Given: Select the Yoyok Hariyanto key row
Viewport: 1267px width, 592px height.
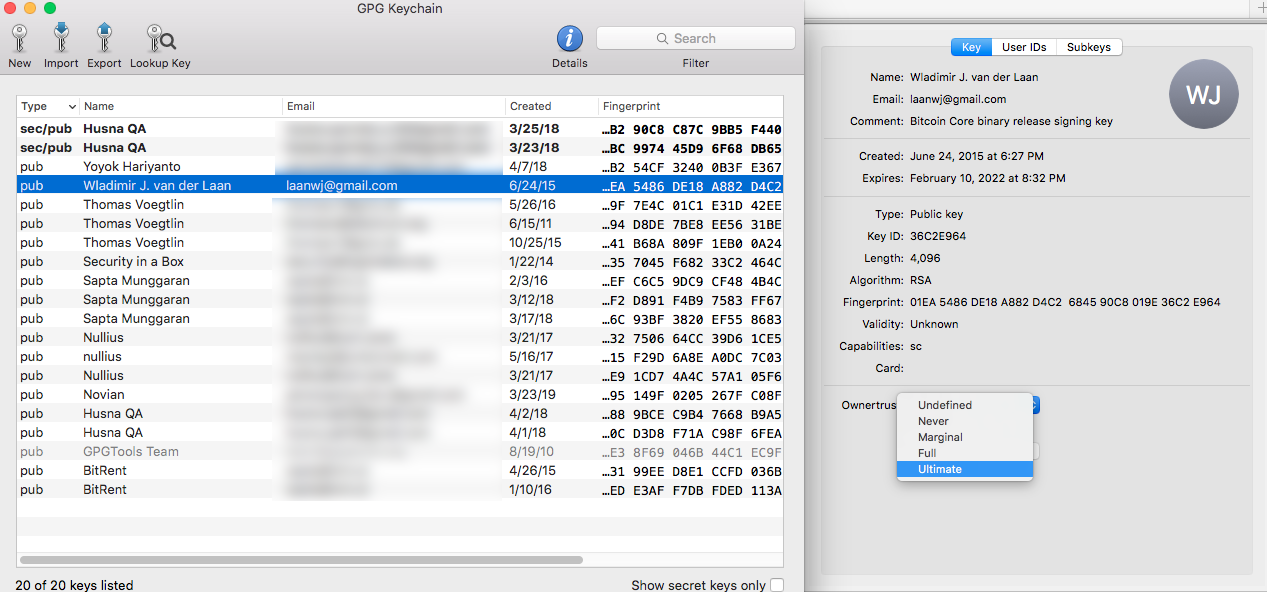Looking at the screenshot, I should point(400,167).
